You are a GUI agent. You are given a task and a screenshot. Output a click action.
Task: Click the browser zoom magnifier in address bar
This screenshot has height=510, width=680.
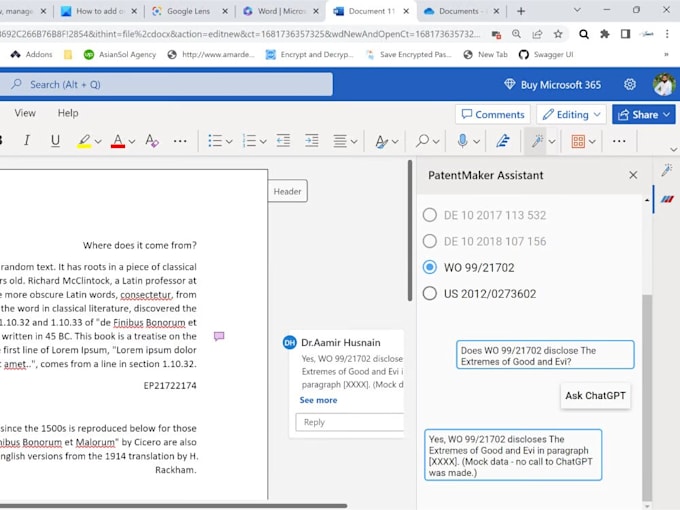pyautogui.click(x=516, y=34)
